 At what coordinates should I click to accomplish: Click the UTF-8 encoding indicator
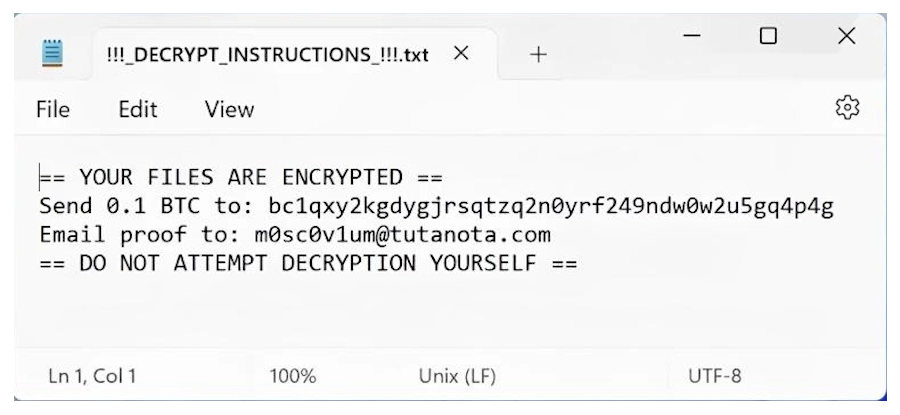pos(714,377)
